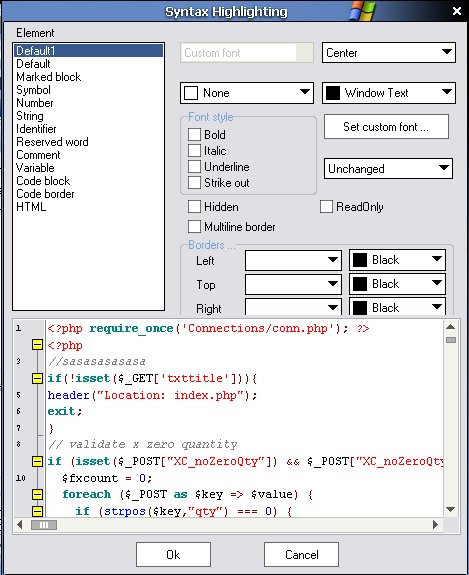Click the preview scroll up arrow
This screenshot has height=575, width=469.
(x=451, y=327)
